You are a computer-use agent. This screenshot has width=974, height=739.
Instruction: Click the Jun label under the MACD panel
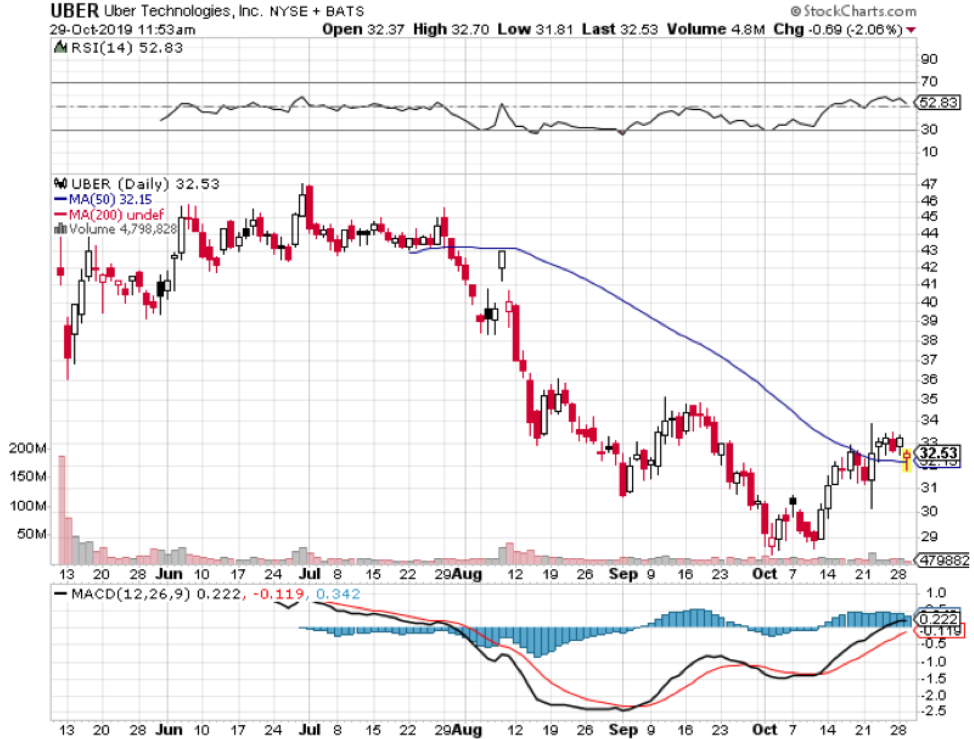click(168, 729)
